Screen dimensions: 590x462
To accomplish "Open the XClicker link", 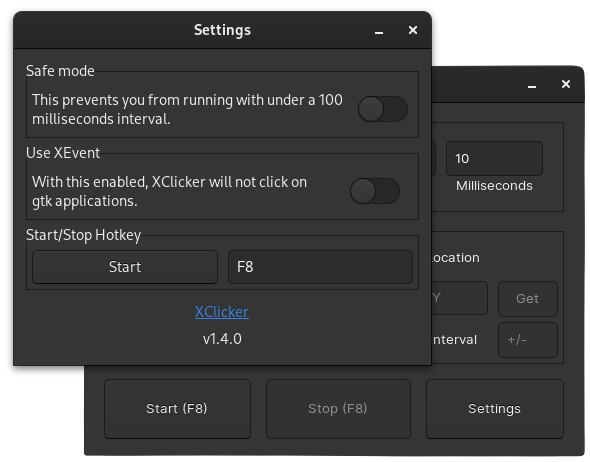I will click(x=222, y=312).
